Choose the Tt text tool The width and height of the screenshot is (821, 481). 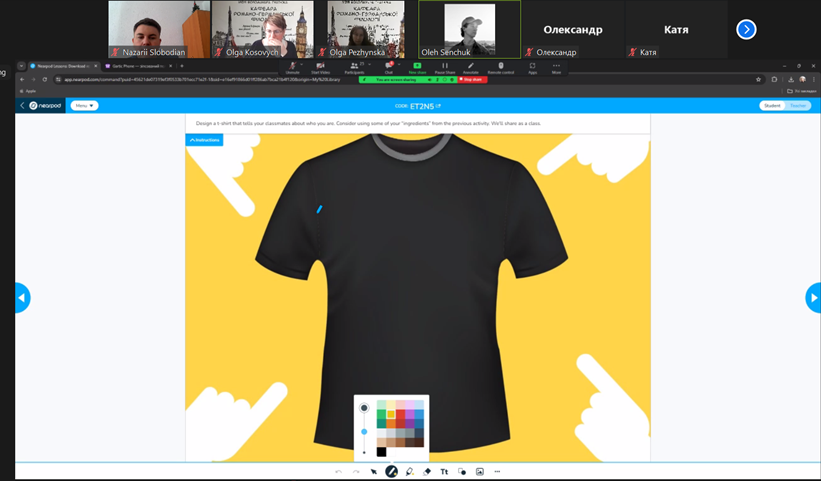click(x=444, y=472)
